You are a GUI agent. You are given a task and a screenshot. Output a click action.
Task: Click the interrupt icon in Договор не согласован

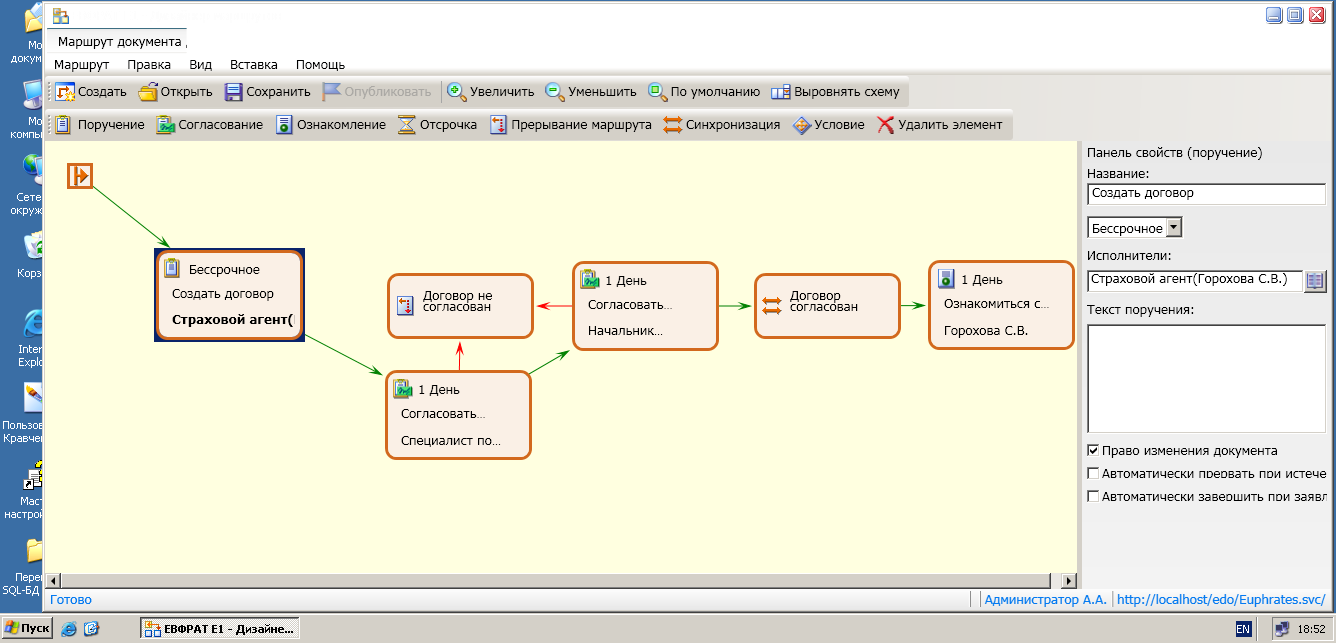405,305
